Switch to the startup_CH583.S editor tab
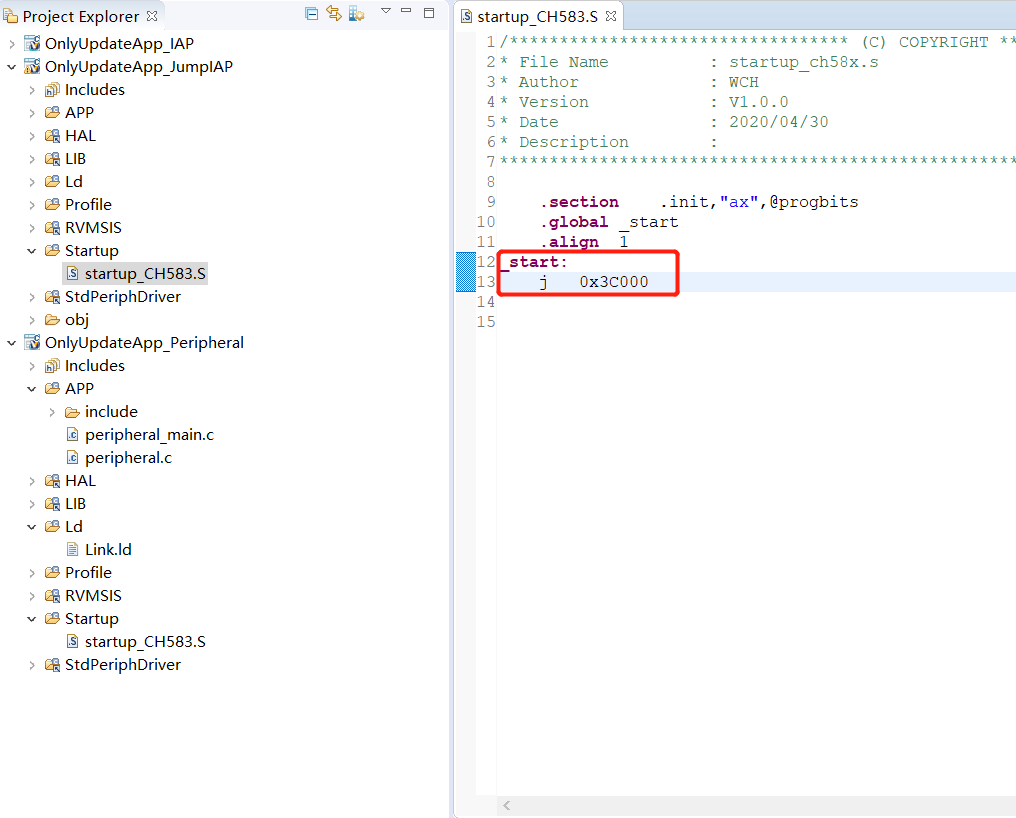 pos(536,16)
